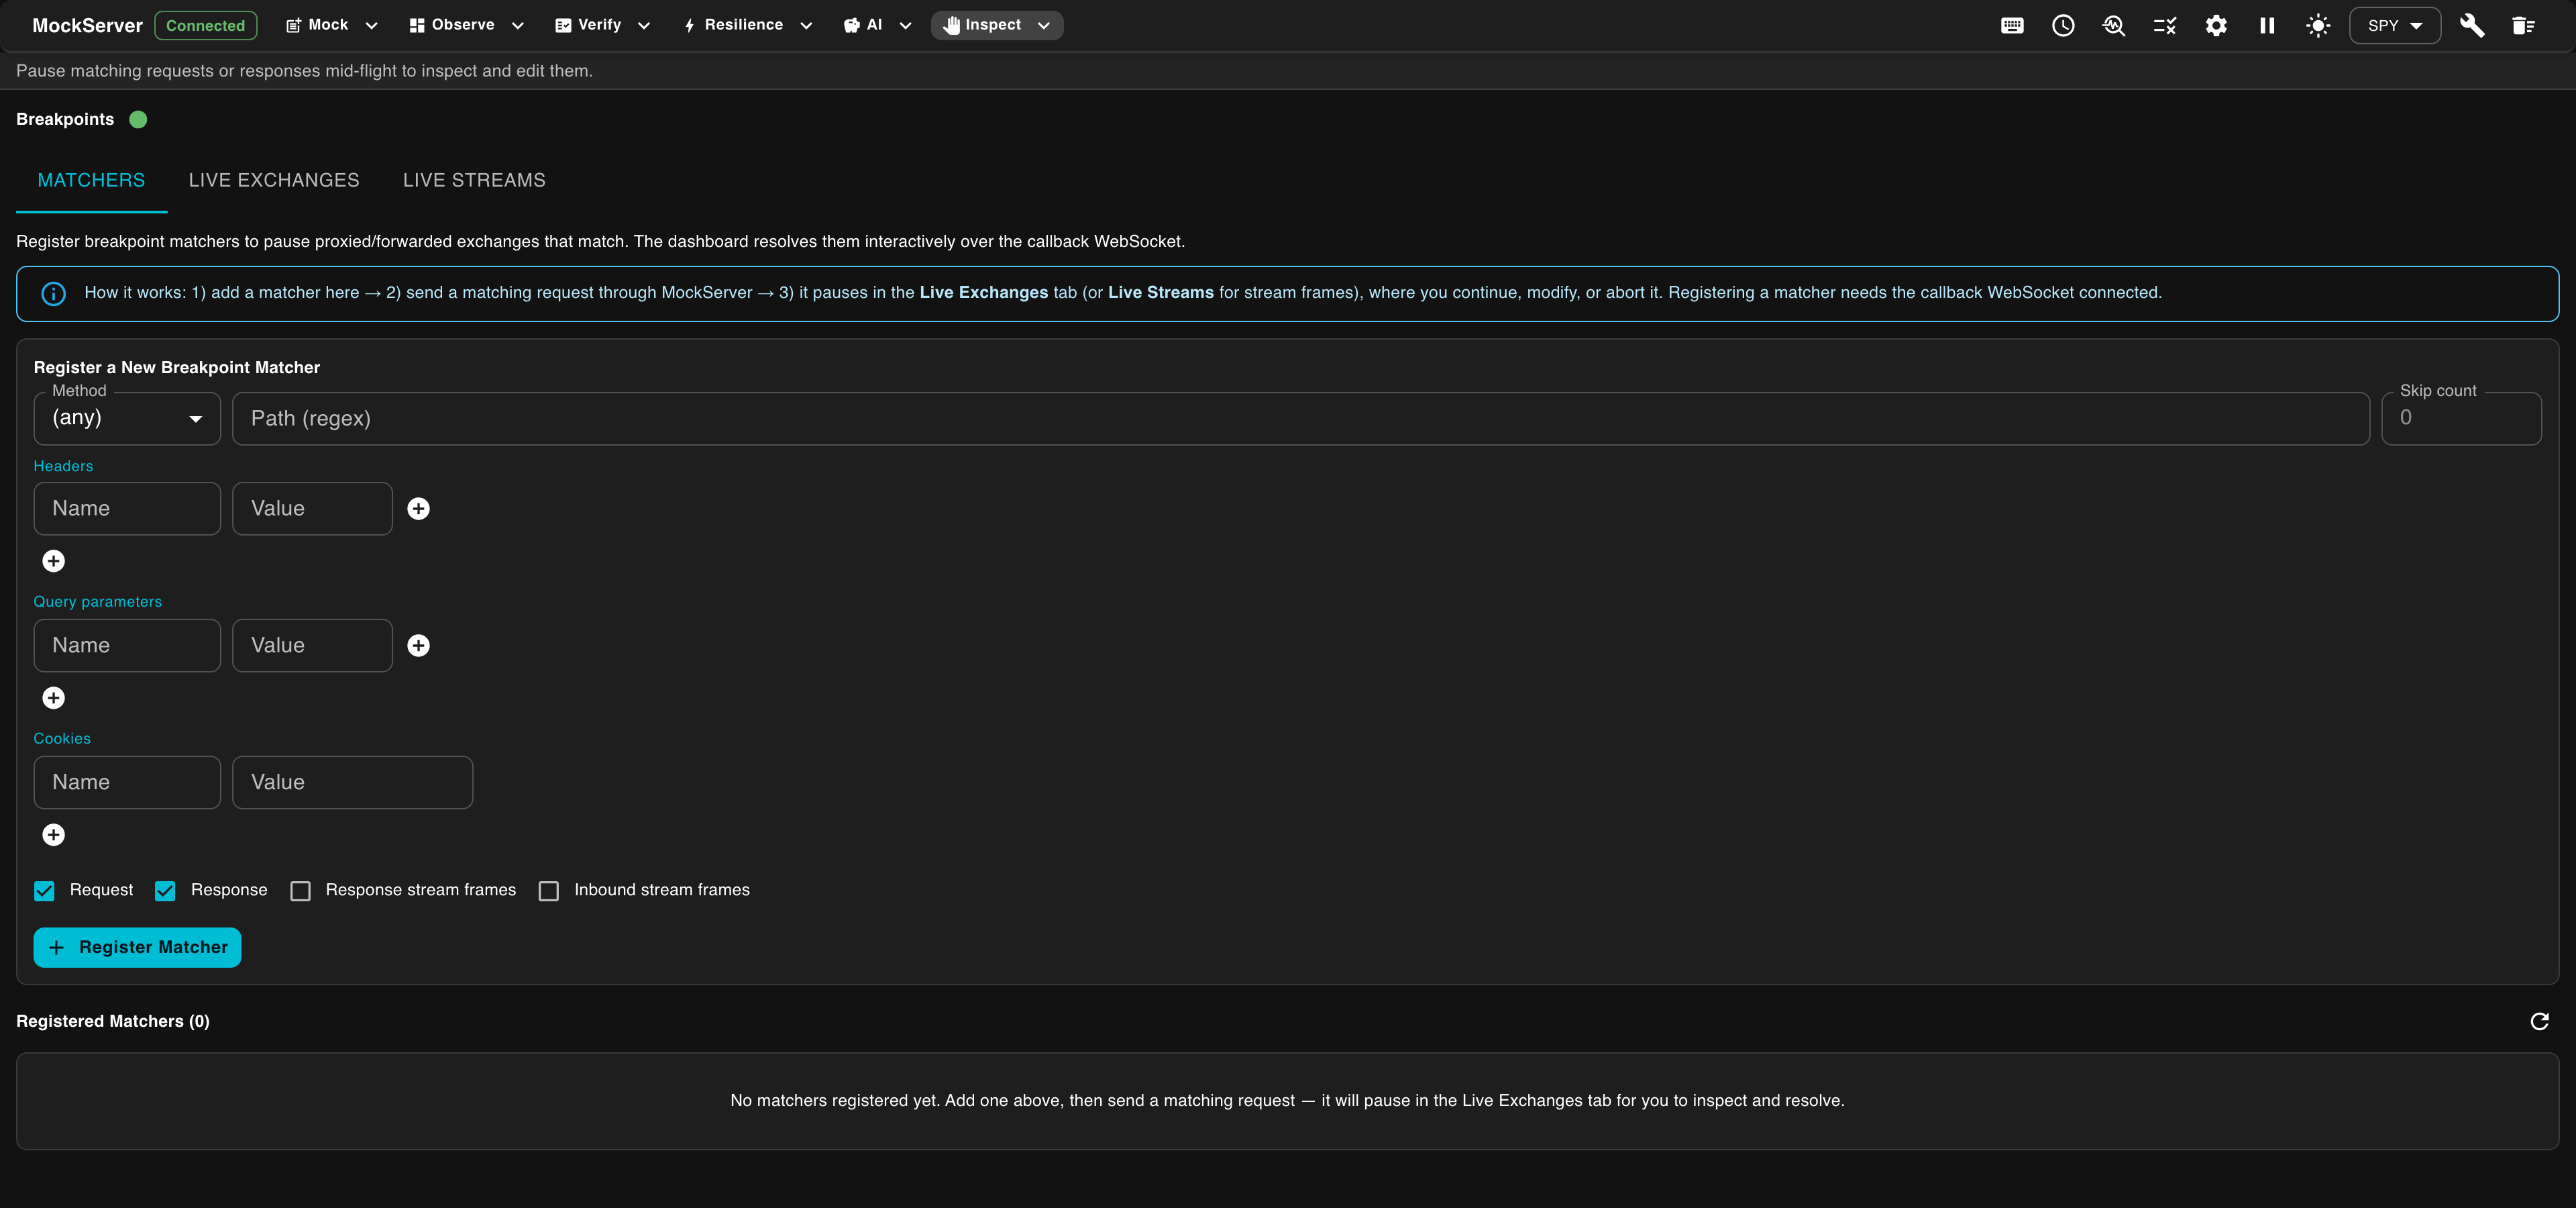Open the traffic search magnifier icon
Image resolution: width=2576 pixels, height=1208 pixels.
pos(2114,26)
